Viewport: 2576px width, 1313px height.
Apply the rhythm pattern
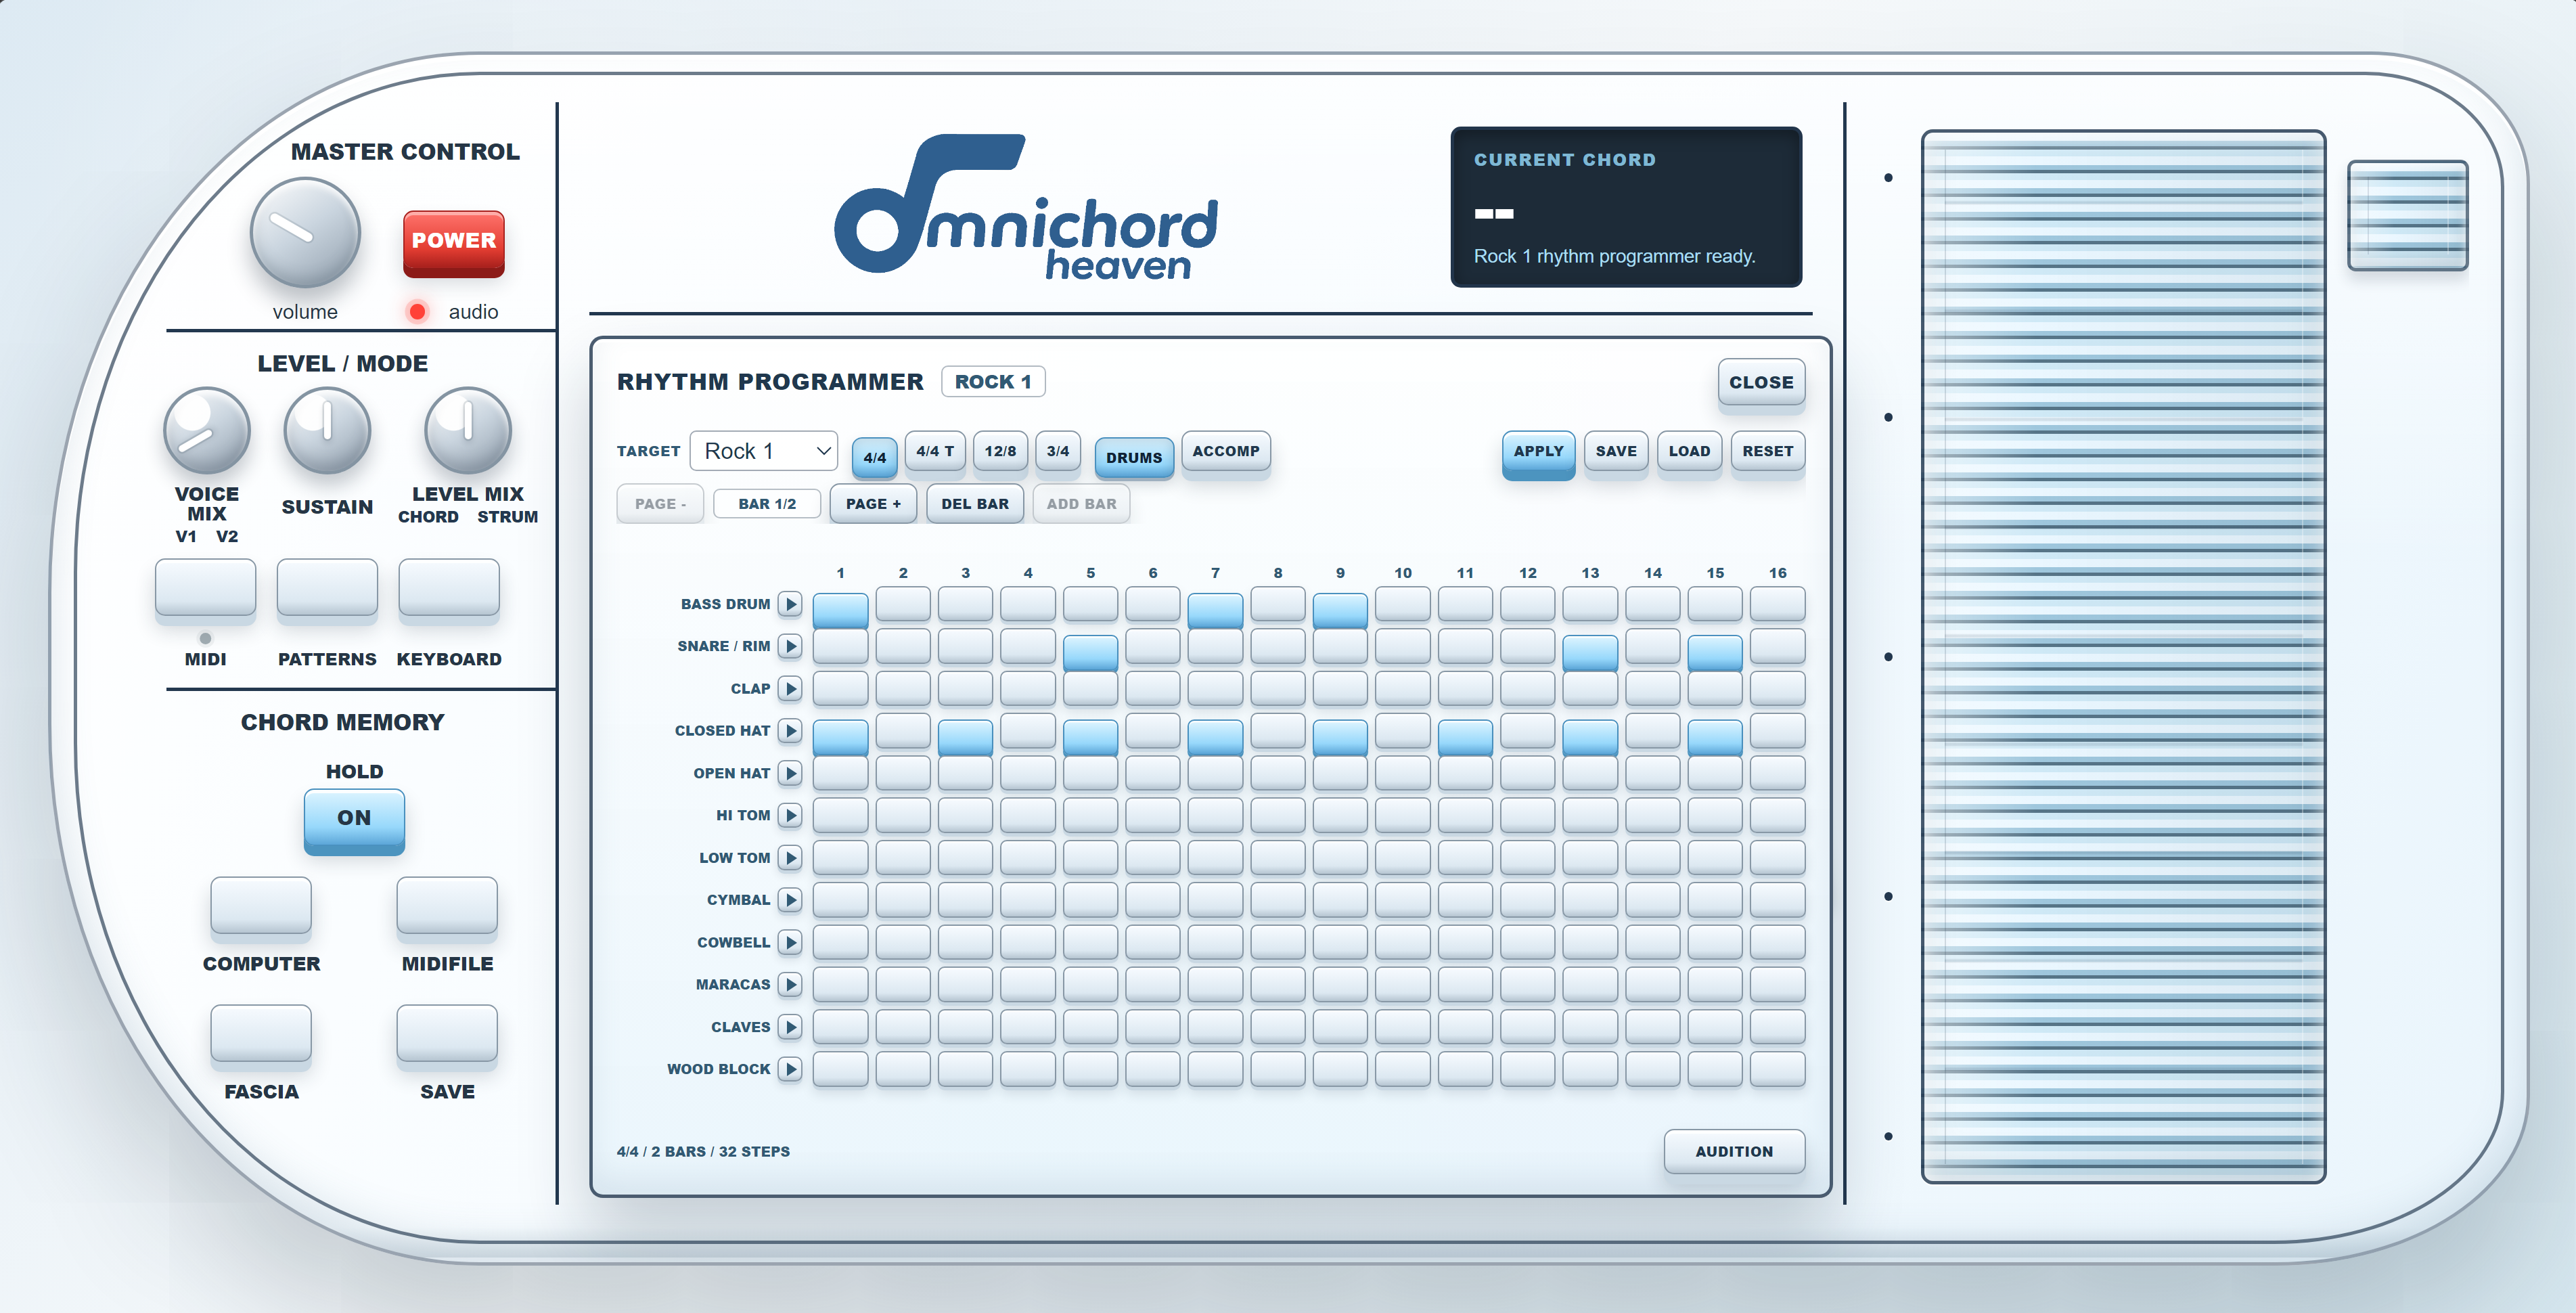[x=1538, y=454]
